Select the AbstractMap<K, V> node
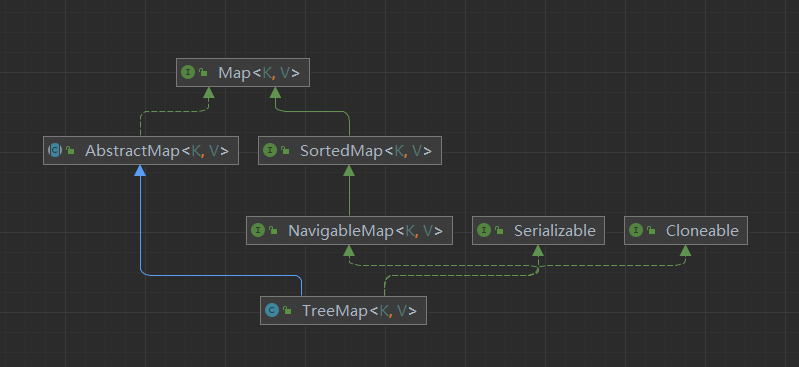This screenshot has height=367, width=799. pyautogui.click(x=141, y=150)
